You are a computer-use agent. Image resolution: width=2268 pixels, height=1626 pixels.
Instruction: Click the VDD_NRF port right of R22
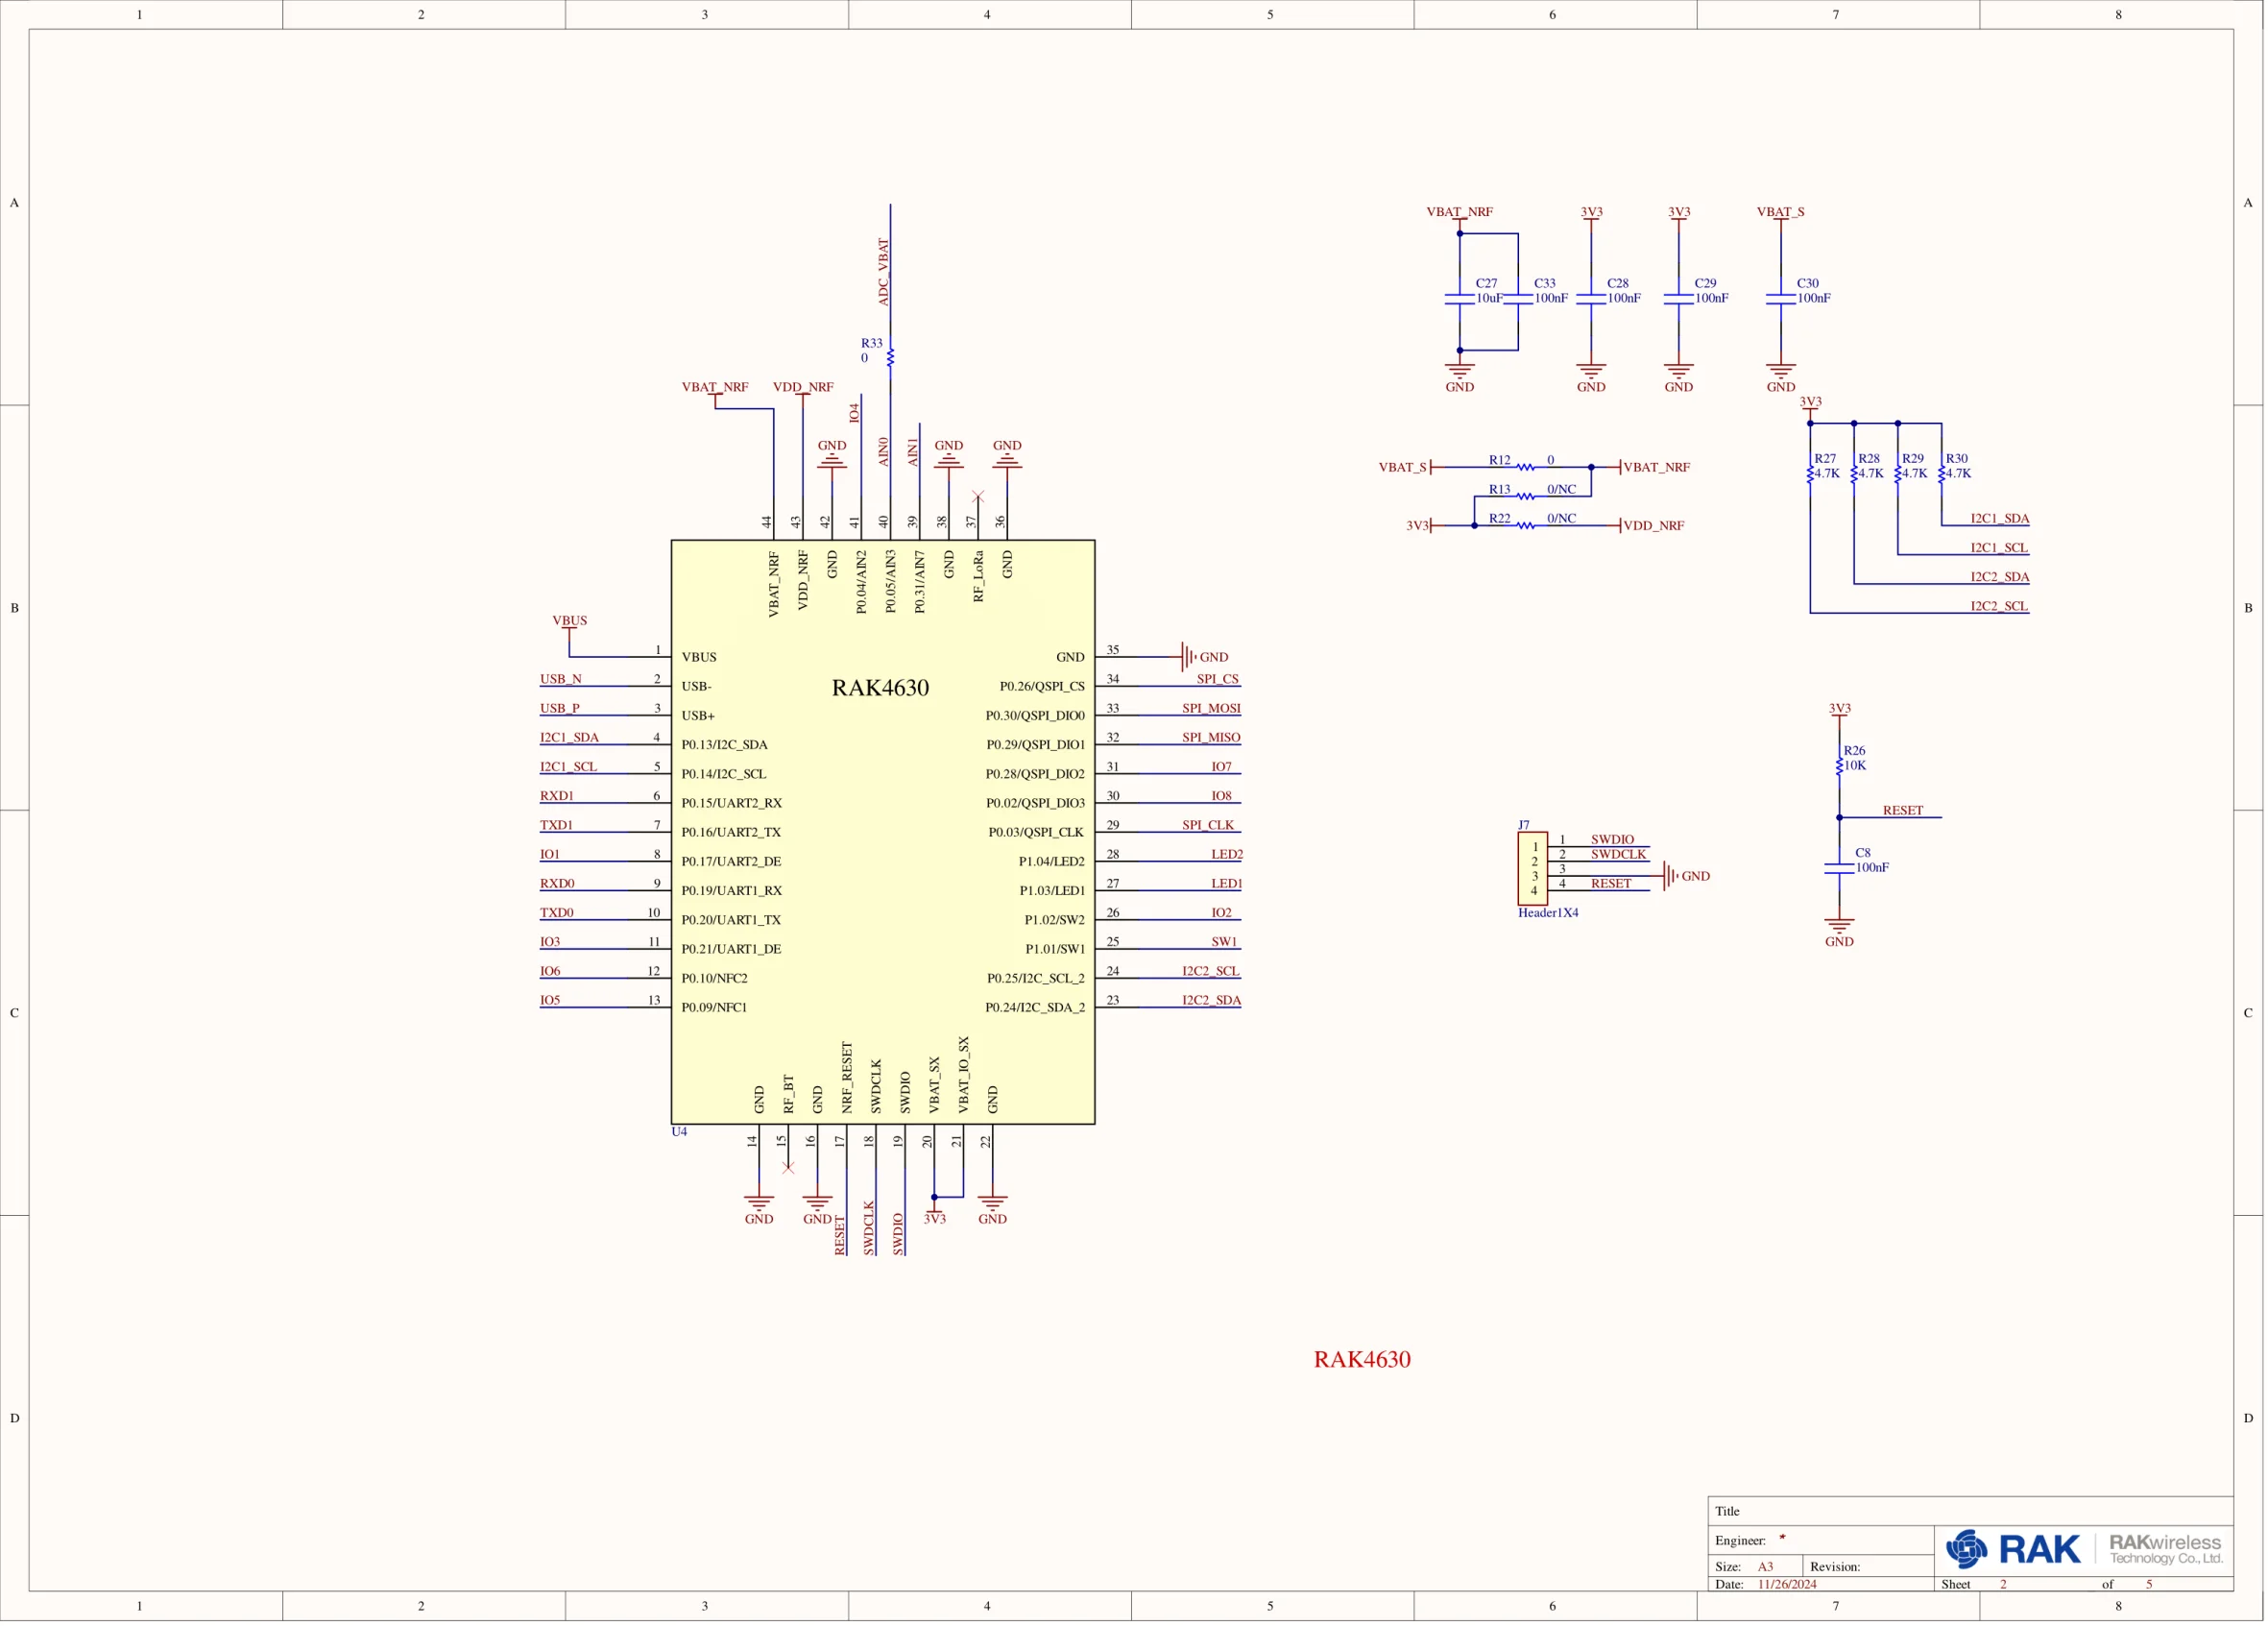coord(1653,525)
